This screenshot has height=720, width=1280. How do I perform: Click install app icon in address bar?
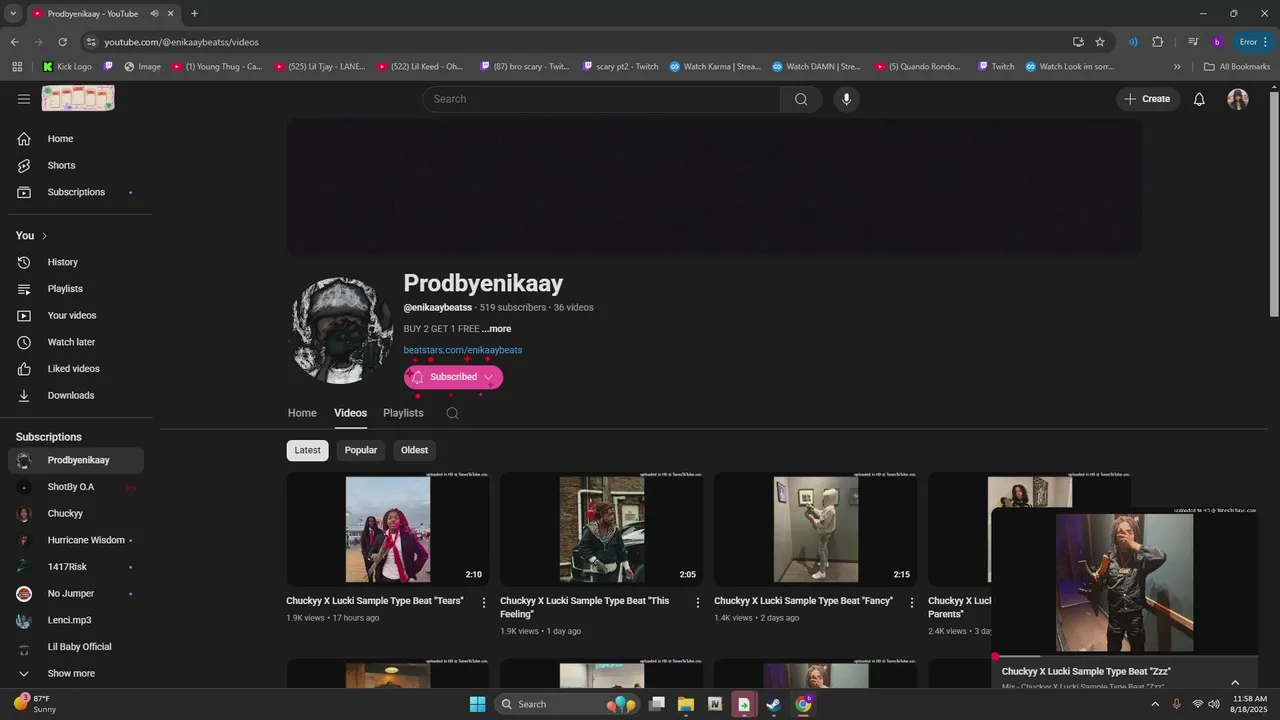[x=1078, y=42]
